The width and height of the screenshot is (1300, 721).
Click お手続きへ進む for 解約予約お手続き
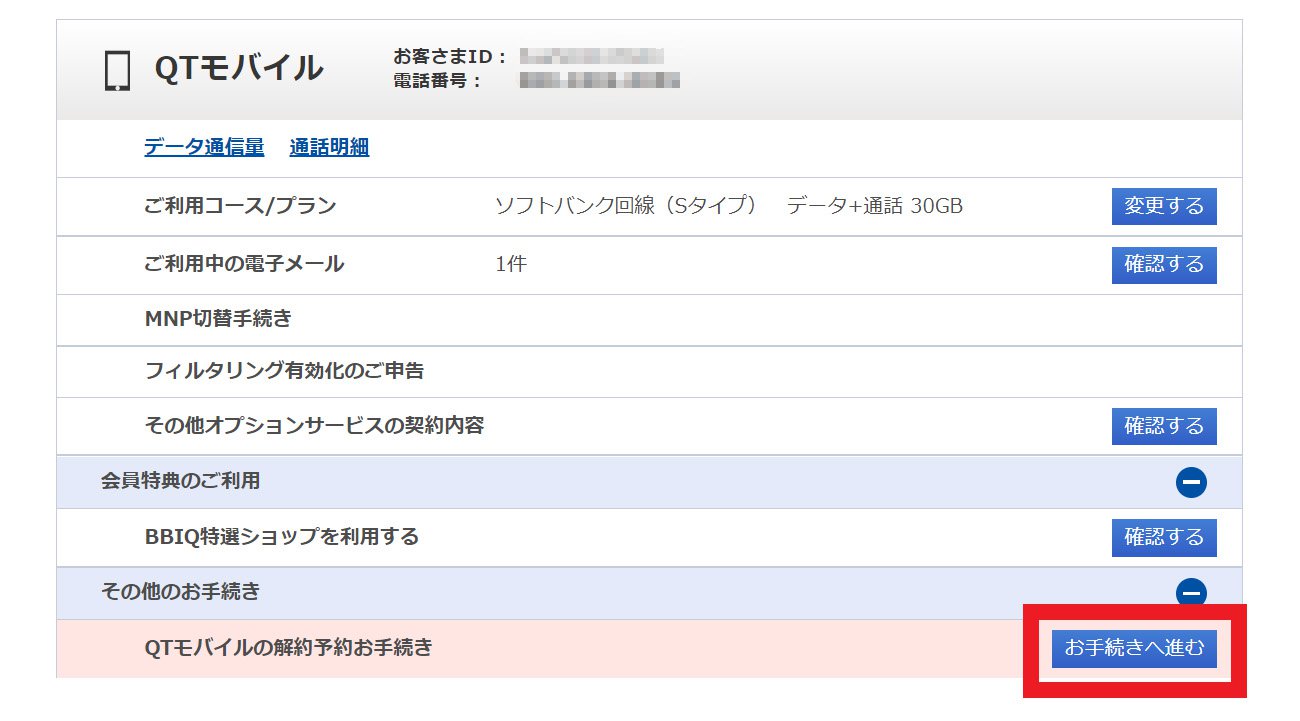1134,648
